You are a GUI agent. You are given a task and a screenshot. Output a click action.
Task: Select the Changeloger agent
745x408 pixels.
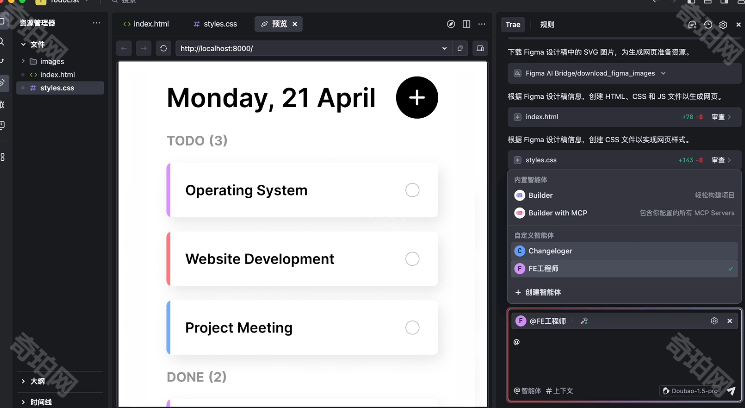(x=549, y=251)
